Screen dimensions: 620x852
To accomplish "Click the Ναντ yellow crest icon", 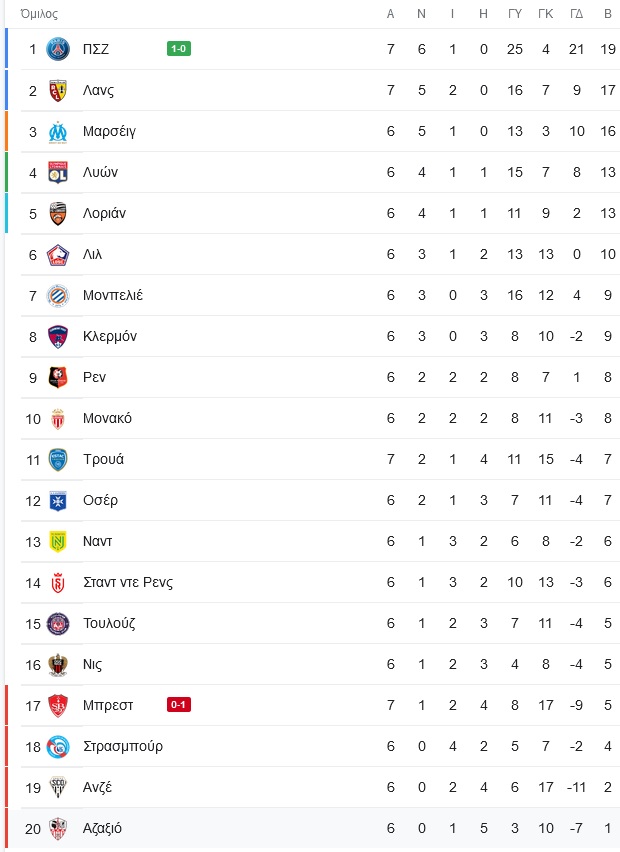I will point(58,542).
